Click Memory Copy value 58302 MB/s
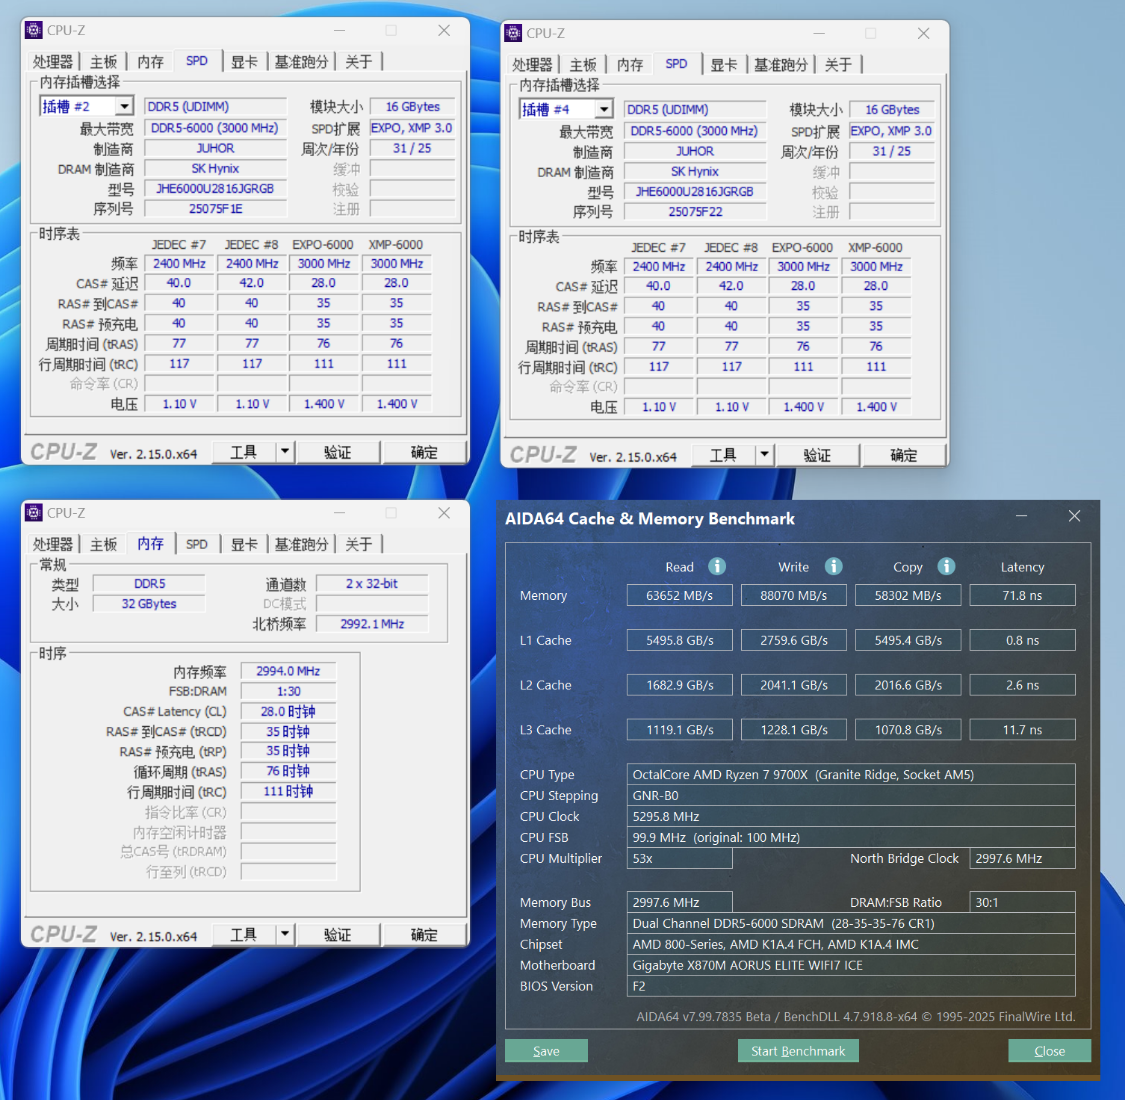 point(908,595)
